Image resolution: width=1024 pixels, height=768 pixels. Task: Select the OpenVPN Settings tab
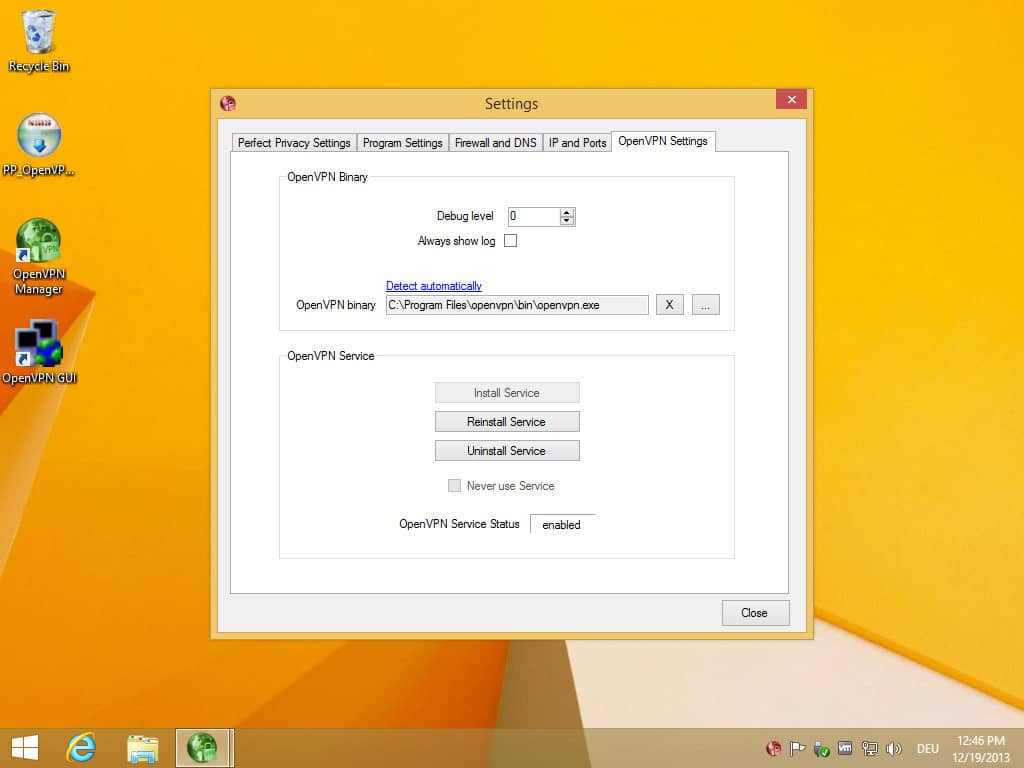click(663, 141)
